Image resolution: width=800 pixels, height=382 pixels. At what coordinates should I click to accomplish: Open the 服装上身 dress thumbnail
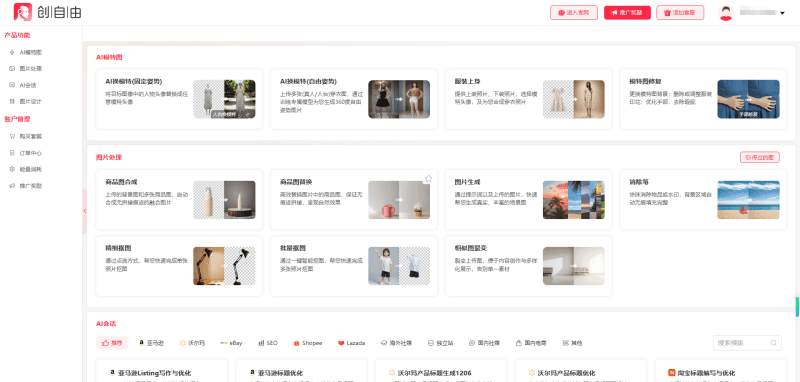tap(573, 99)
